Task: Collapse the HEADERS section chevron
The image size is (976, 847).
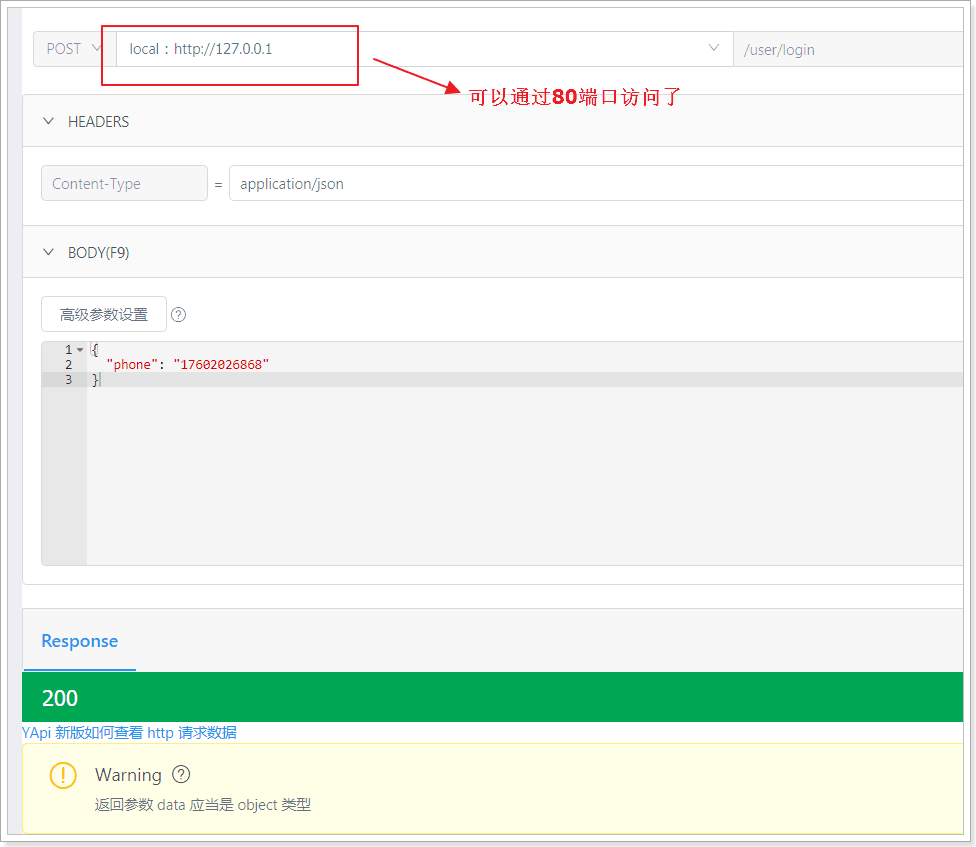Action: pyautogui.click(x=48, y=121)
